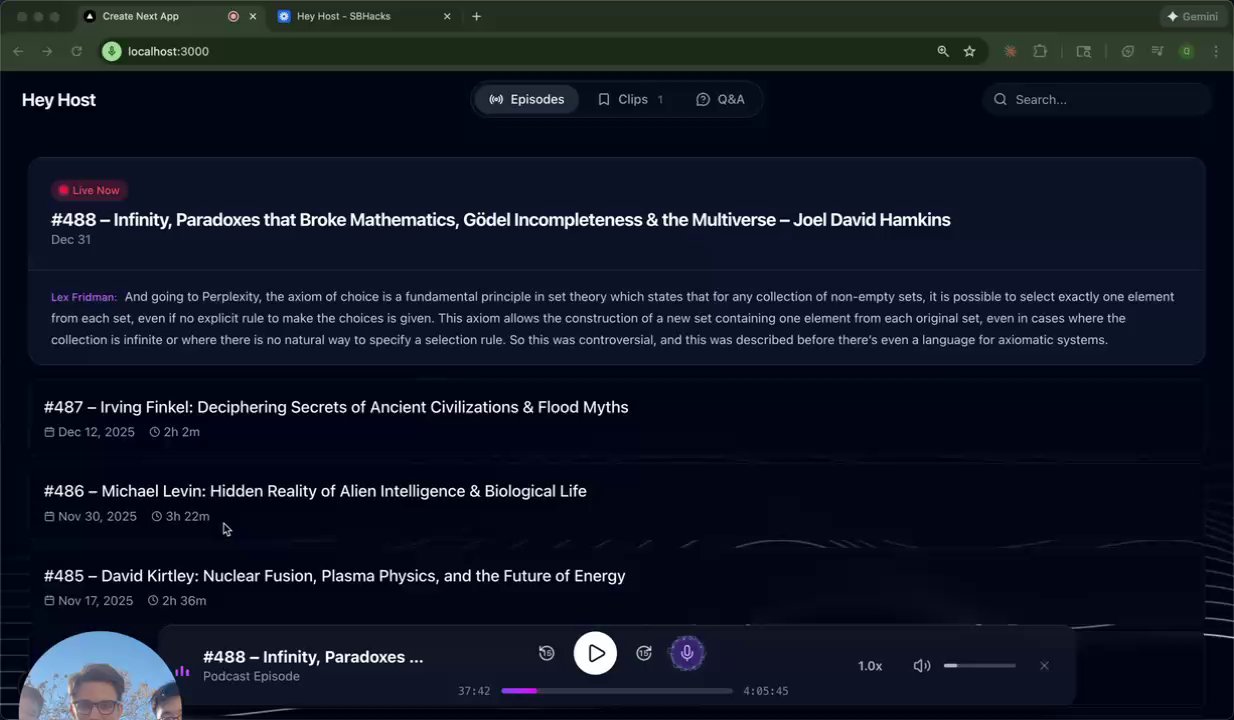This screenshot has width=1234, height=720.
Task: Click the red burst extension icon
Action: 1010,51
